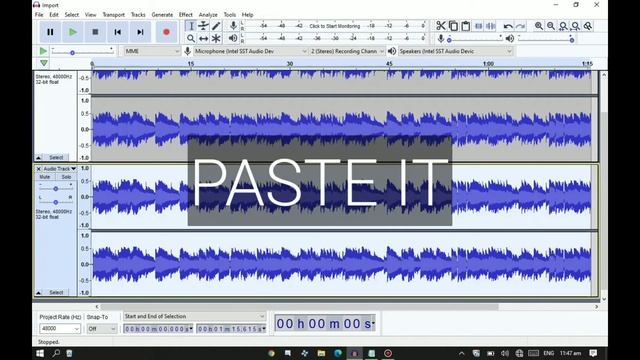Open the Project Rate 48000 dropdown
The height and width of the screenshot is (360, 640).
60,329
